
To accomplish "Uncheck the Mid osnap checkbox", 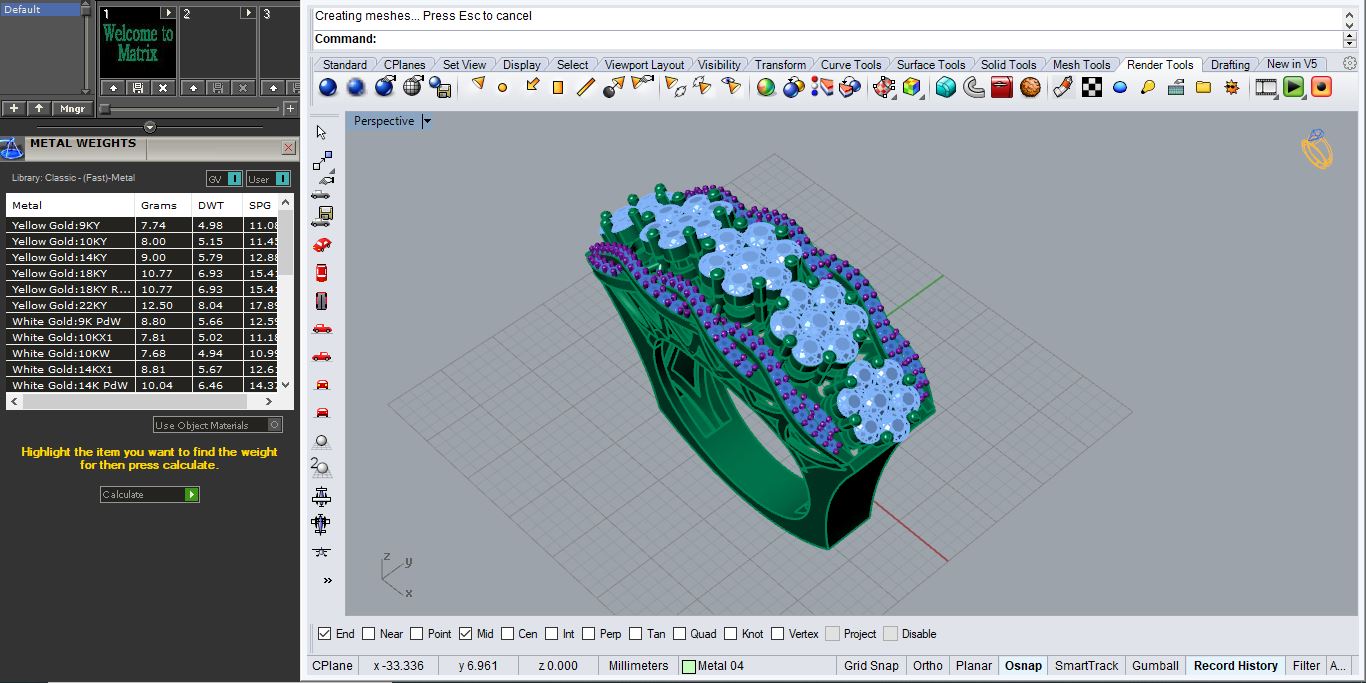I will coord(466,633).
